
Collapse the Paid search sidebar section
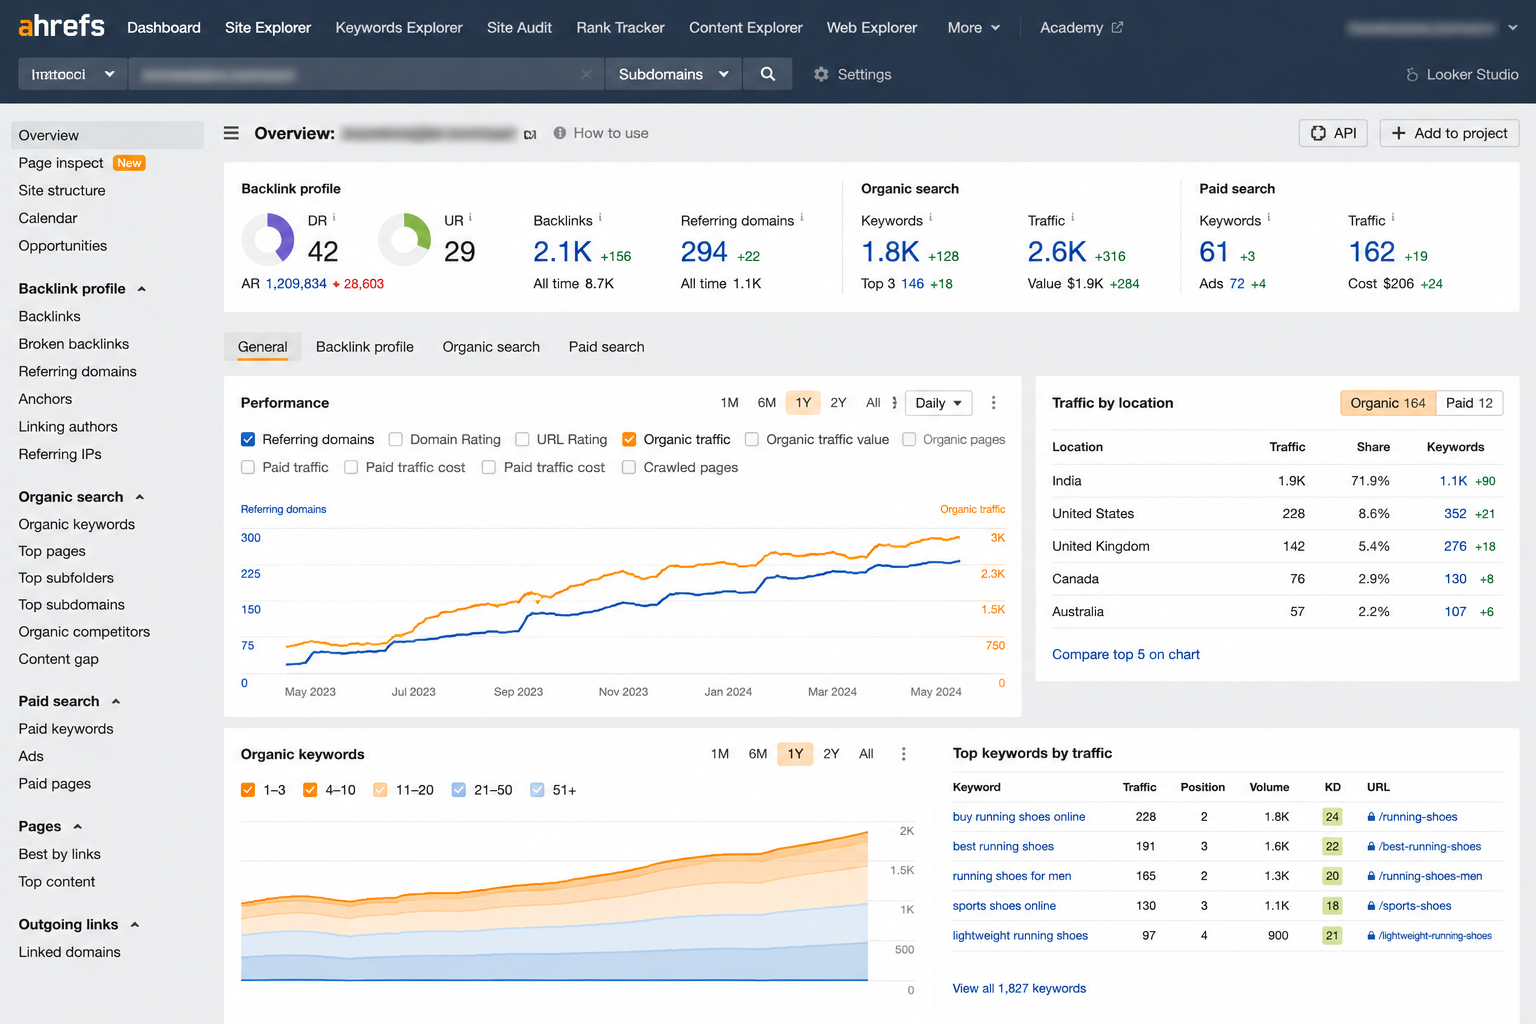tap(116, 702)
